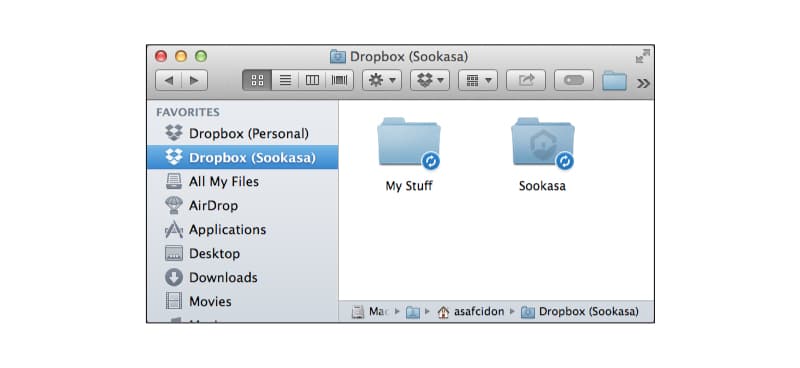Go back with the left arrow button
This screenshot has width=800, height=368.
(x=168, y=81)
